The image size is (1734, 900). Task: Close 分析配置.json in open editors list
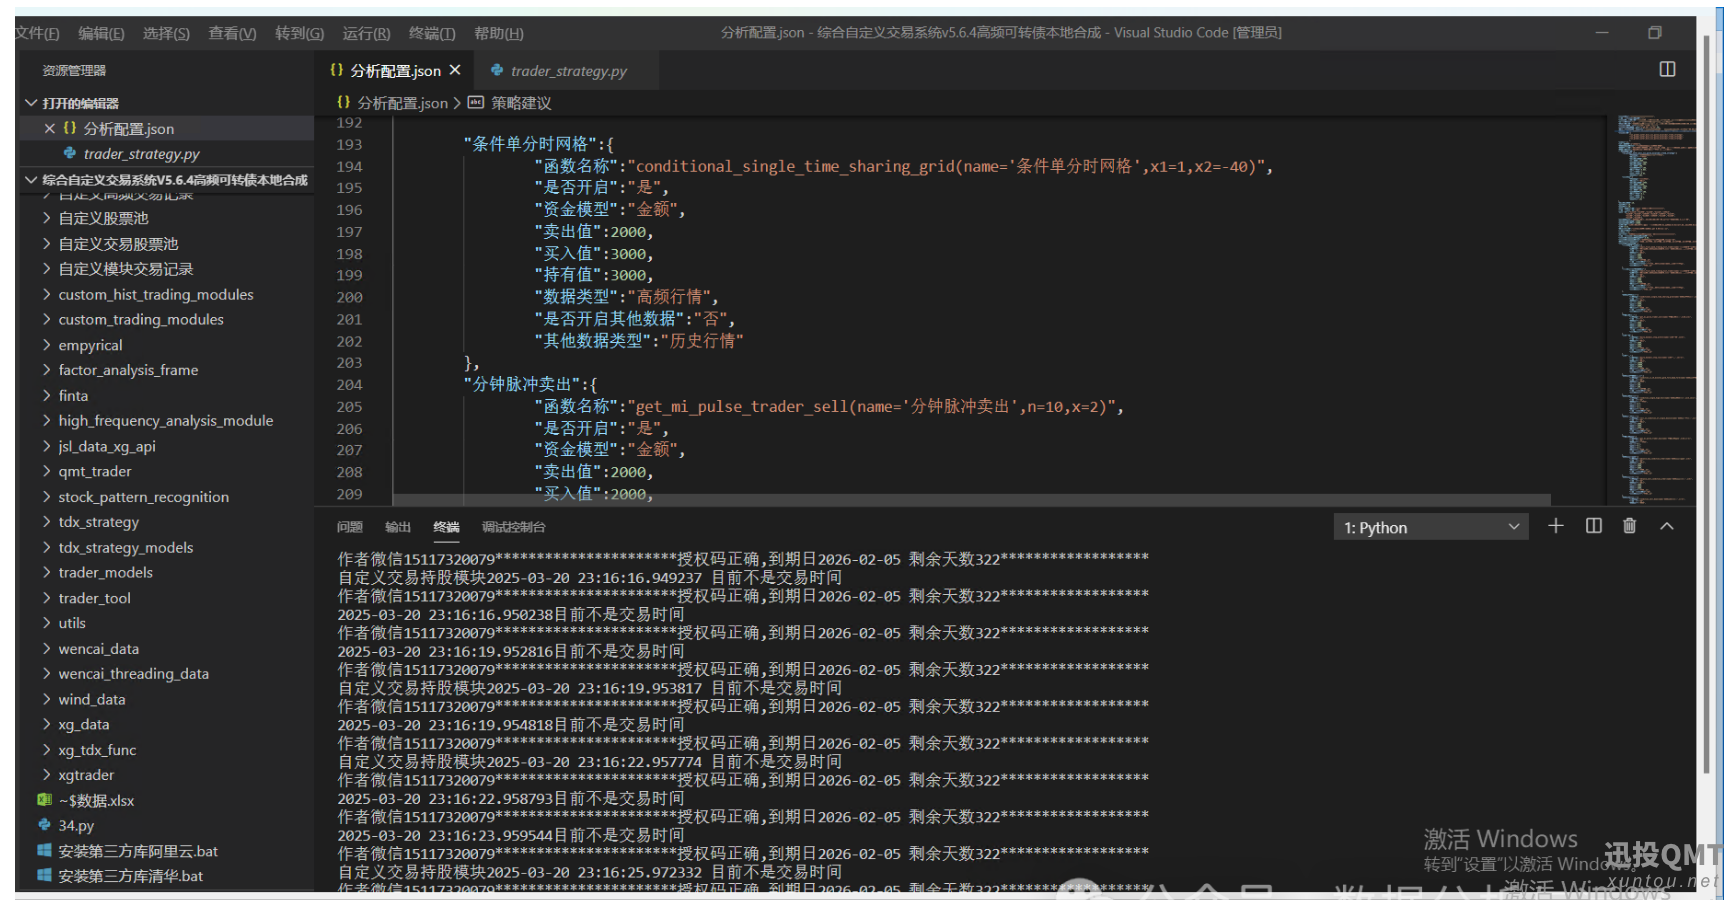[49, 128]
